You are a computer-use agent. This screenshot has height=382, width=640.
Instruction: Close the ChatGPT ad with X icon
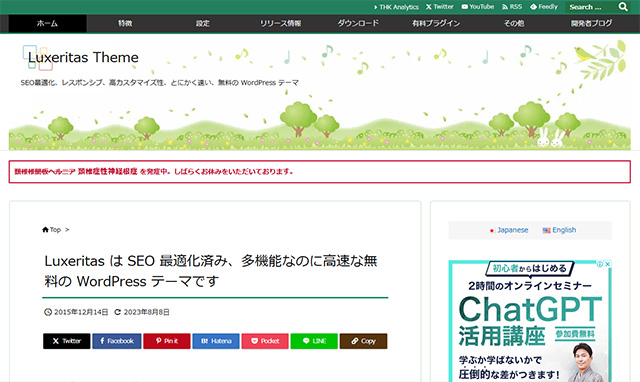607,264
